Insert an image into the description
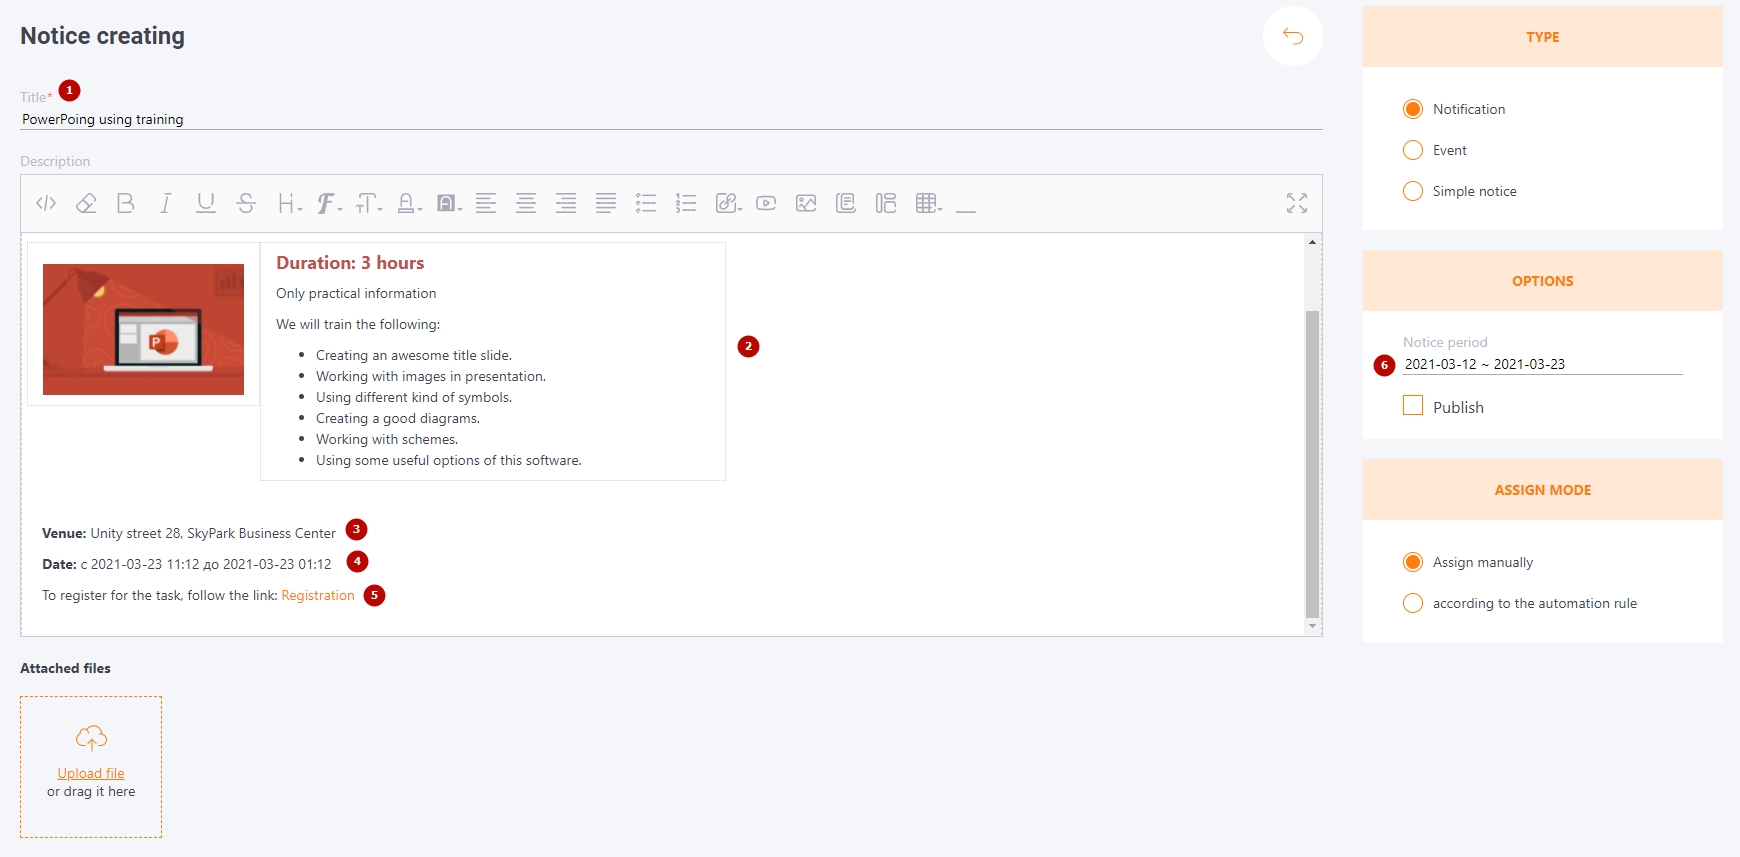This screenshot has height=857, width=1740. [806, 204]
